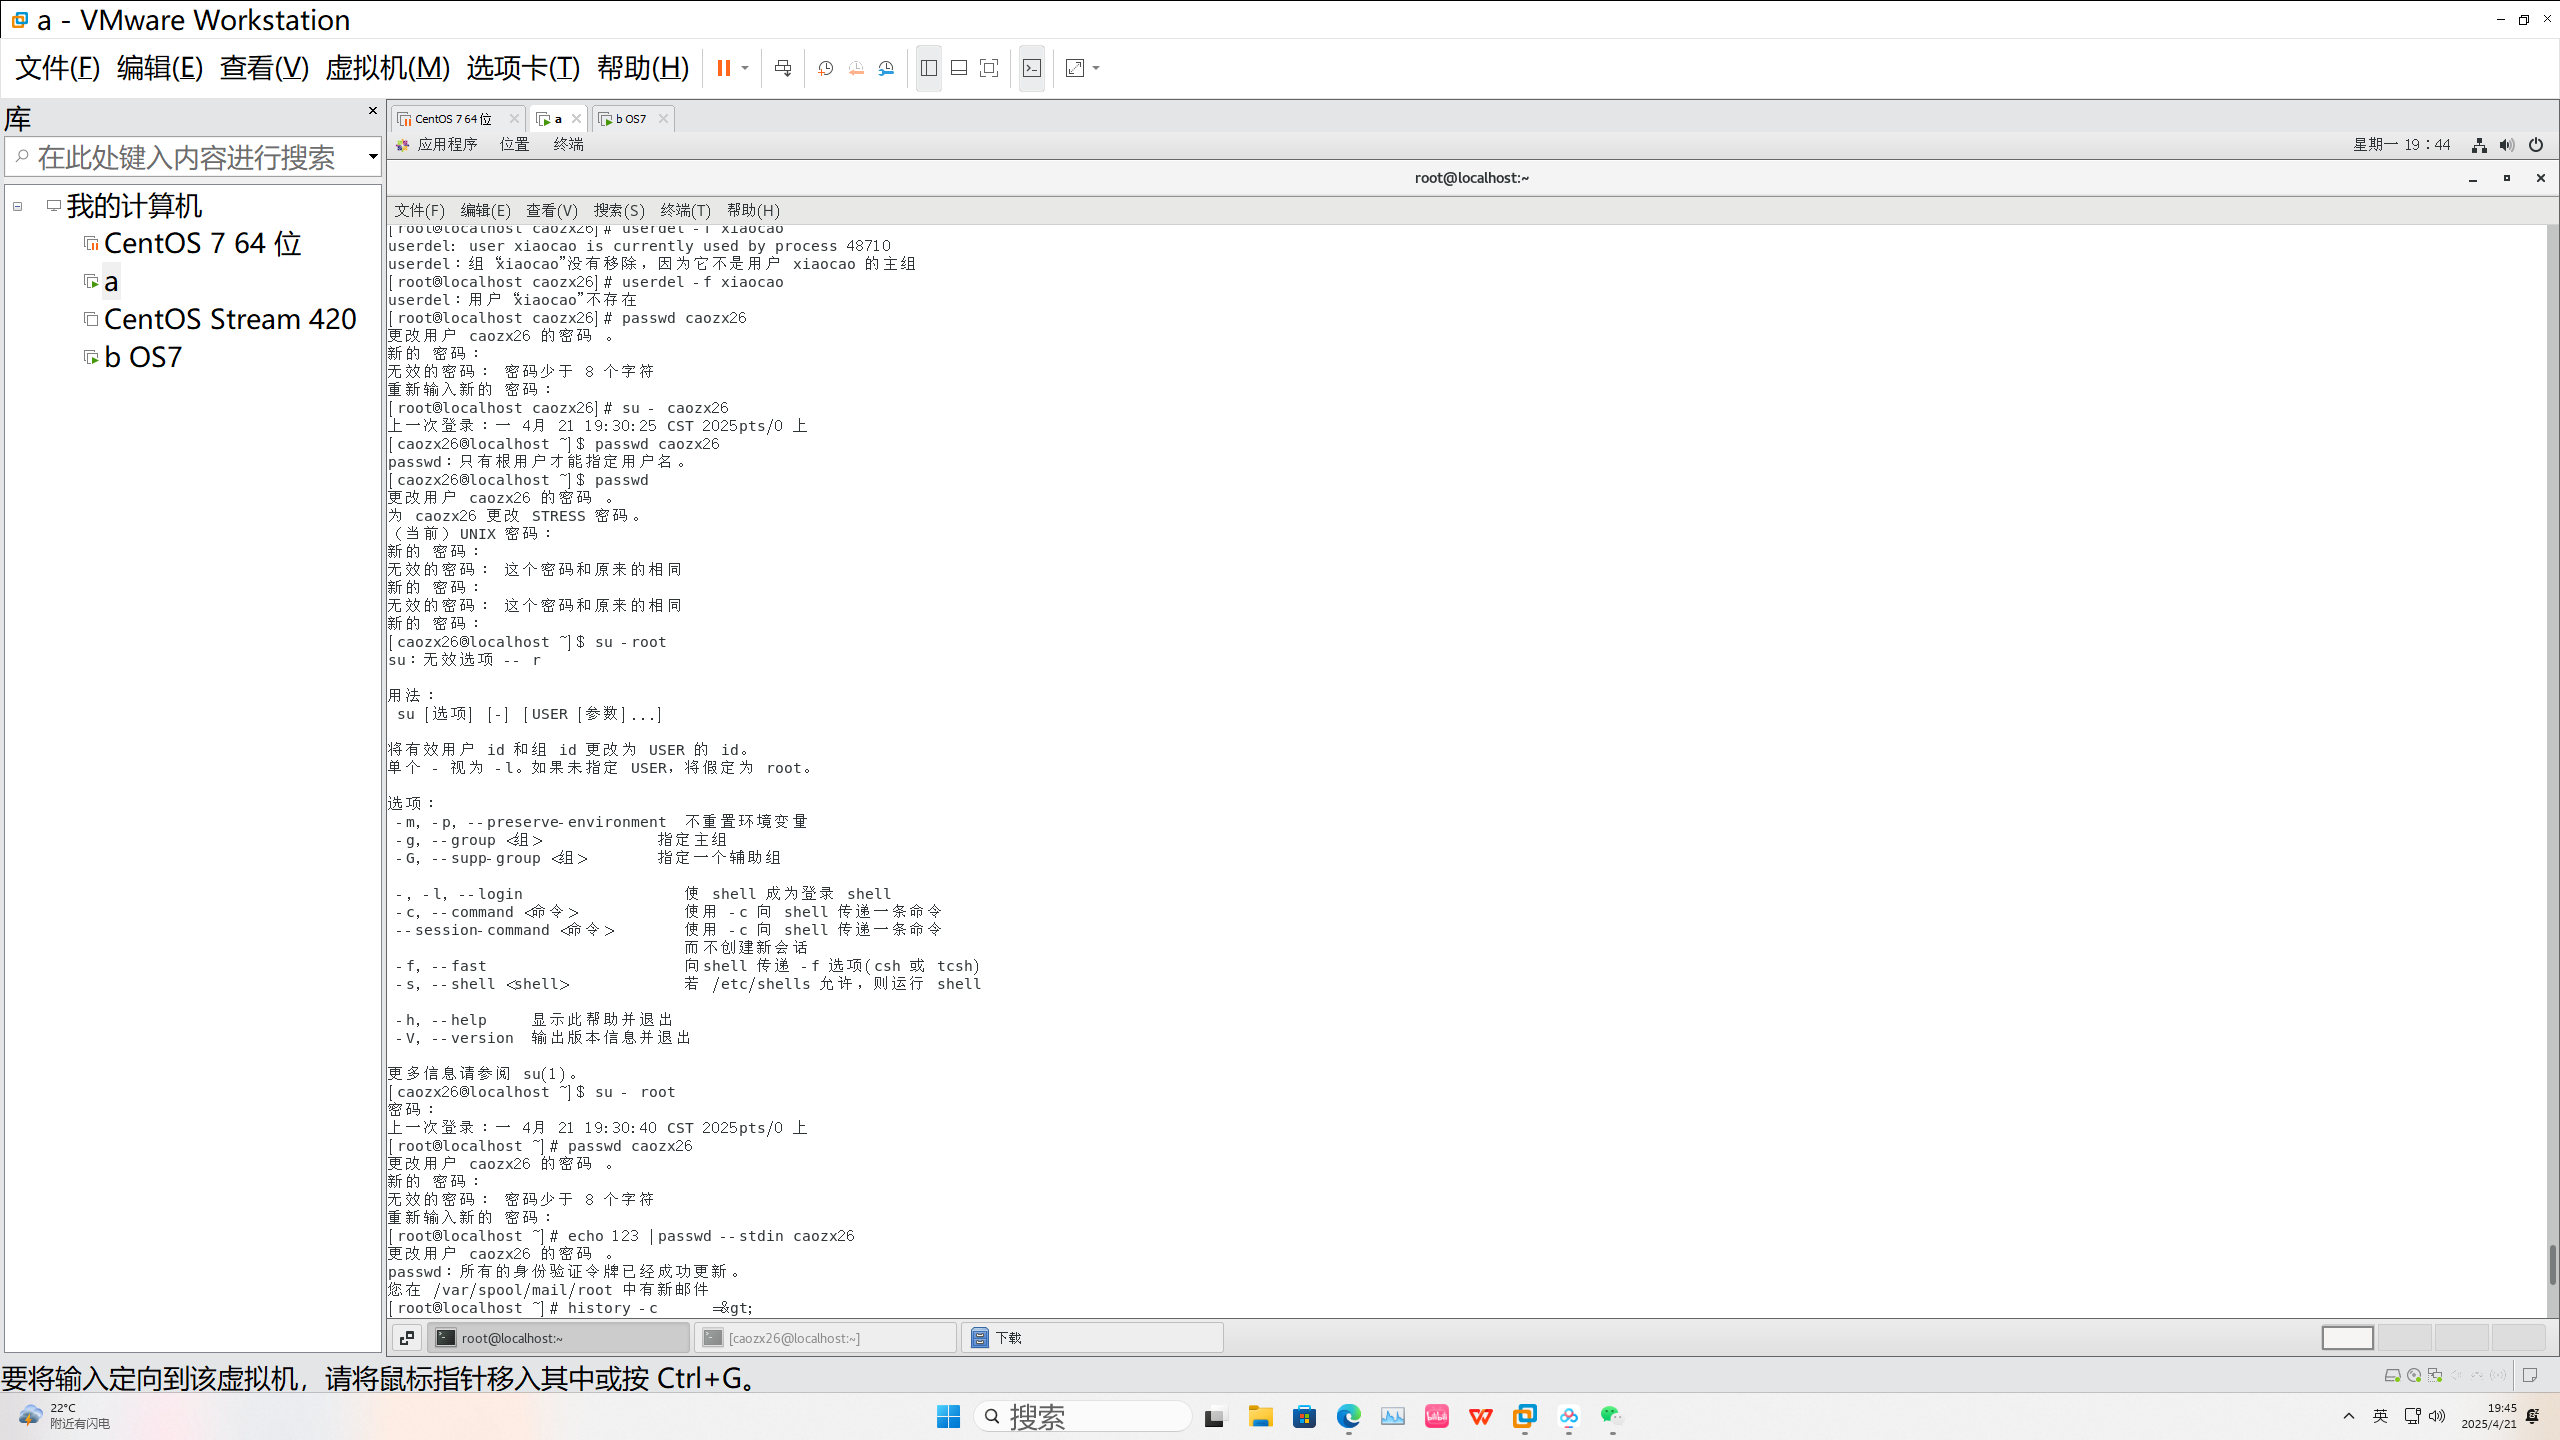
Task: Enter full screen mode icon
Action: pos(989,68)
